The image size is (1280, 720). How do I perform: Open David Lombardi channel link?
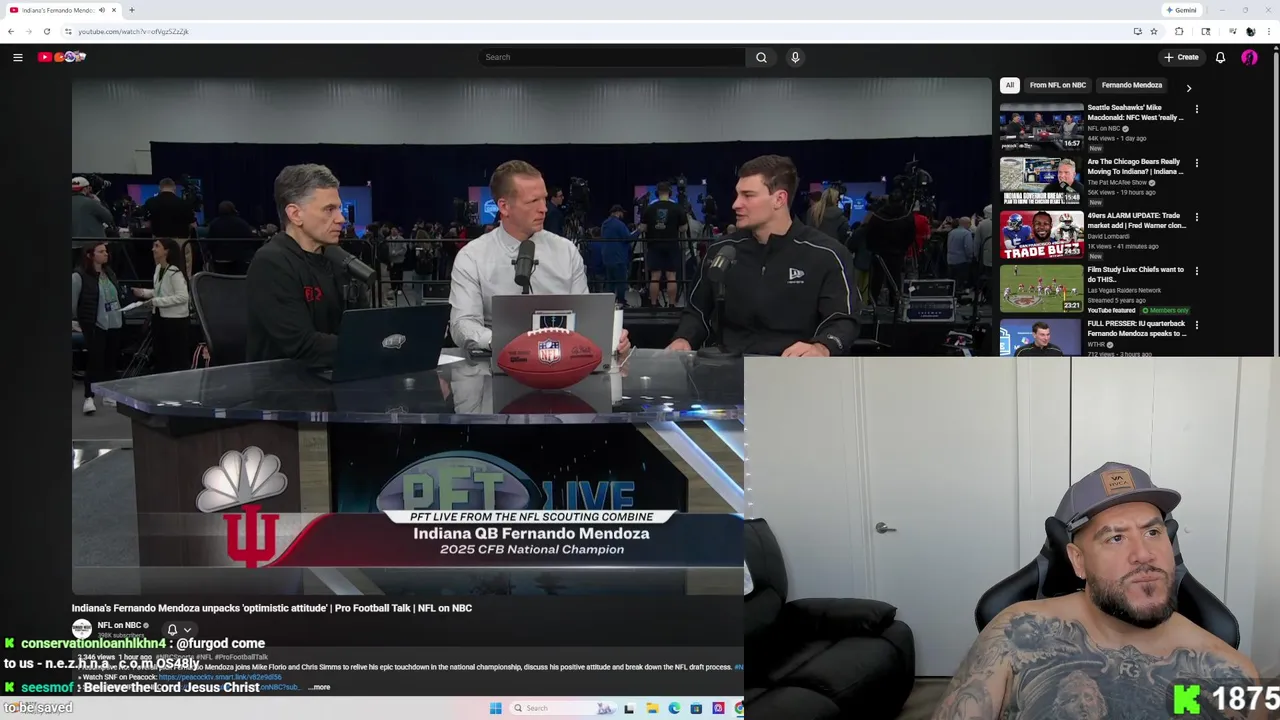tap(1109, 236)
